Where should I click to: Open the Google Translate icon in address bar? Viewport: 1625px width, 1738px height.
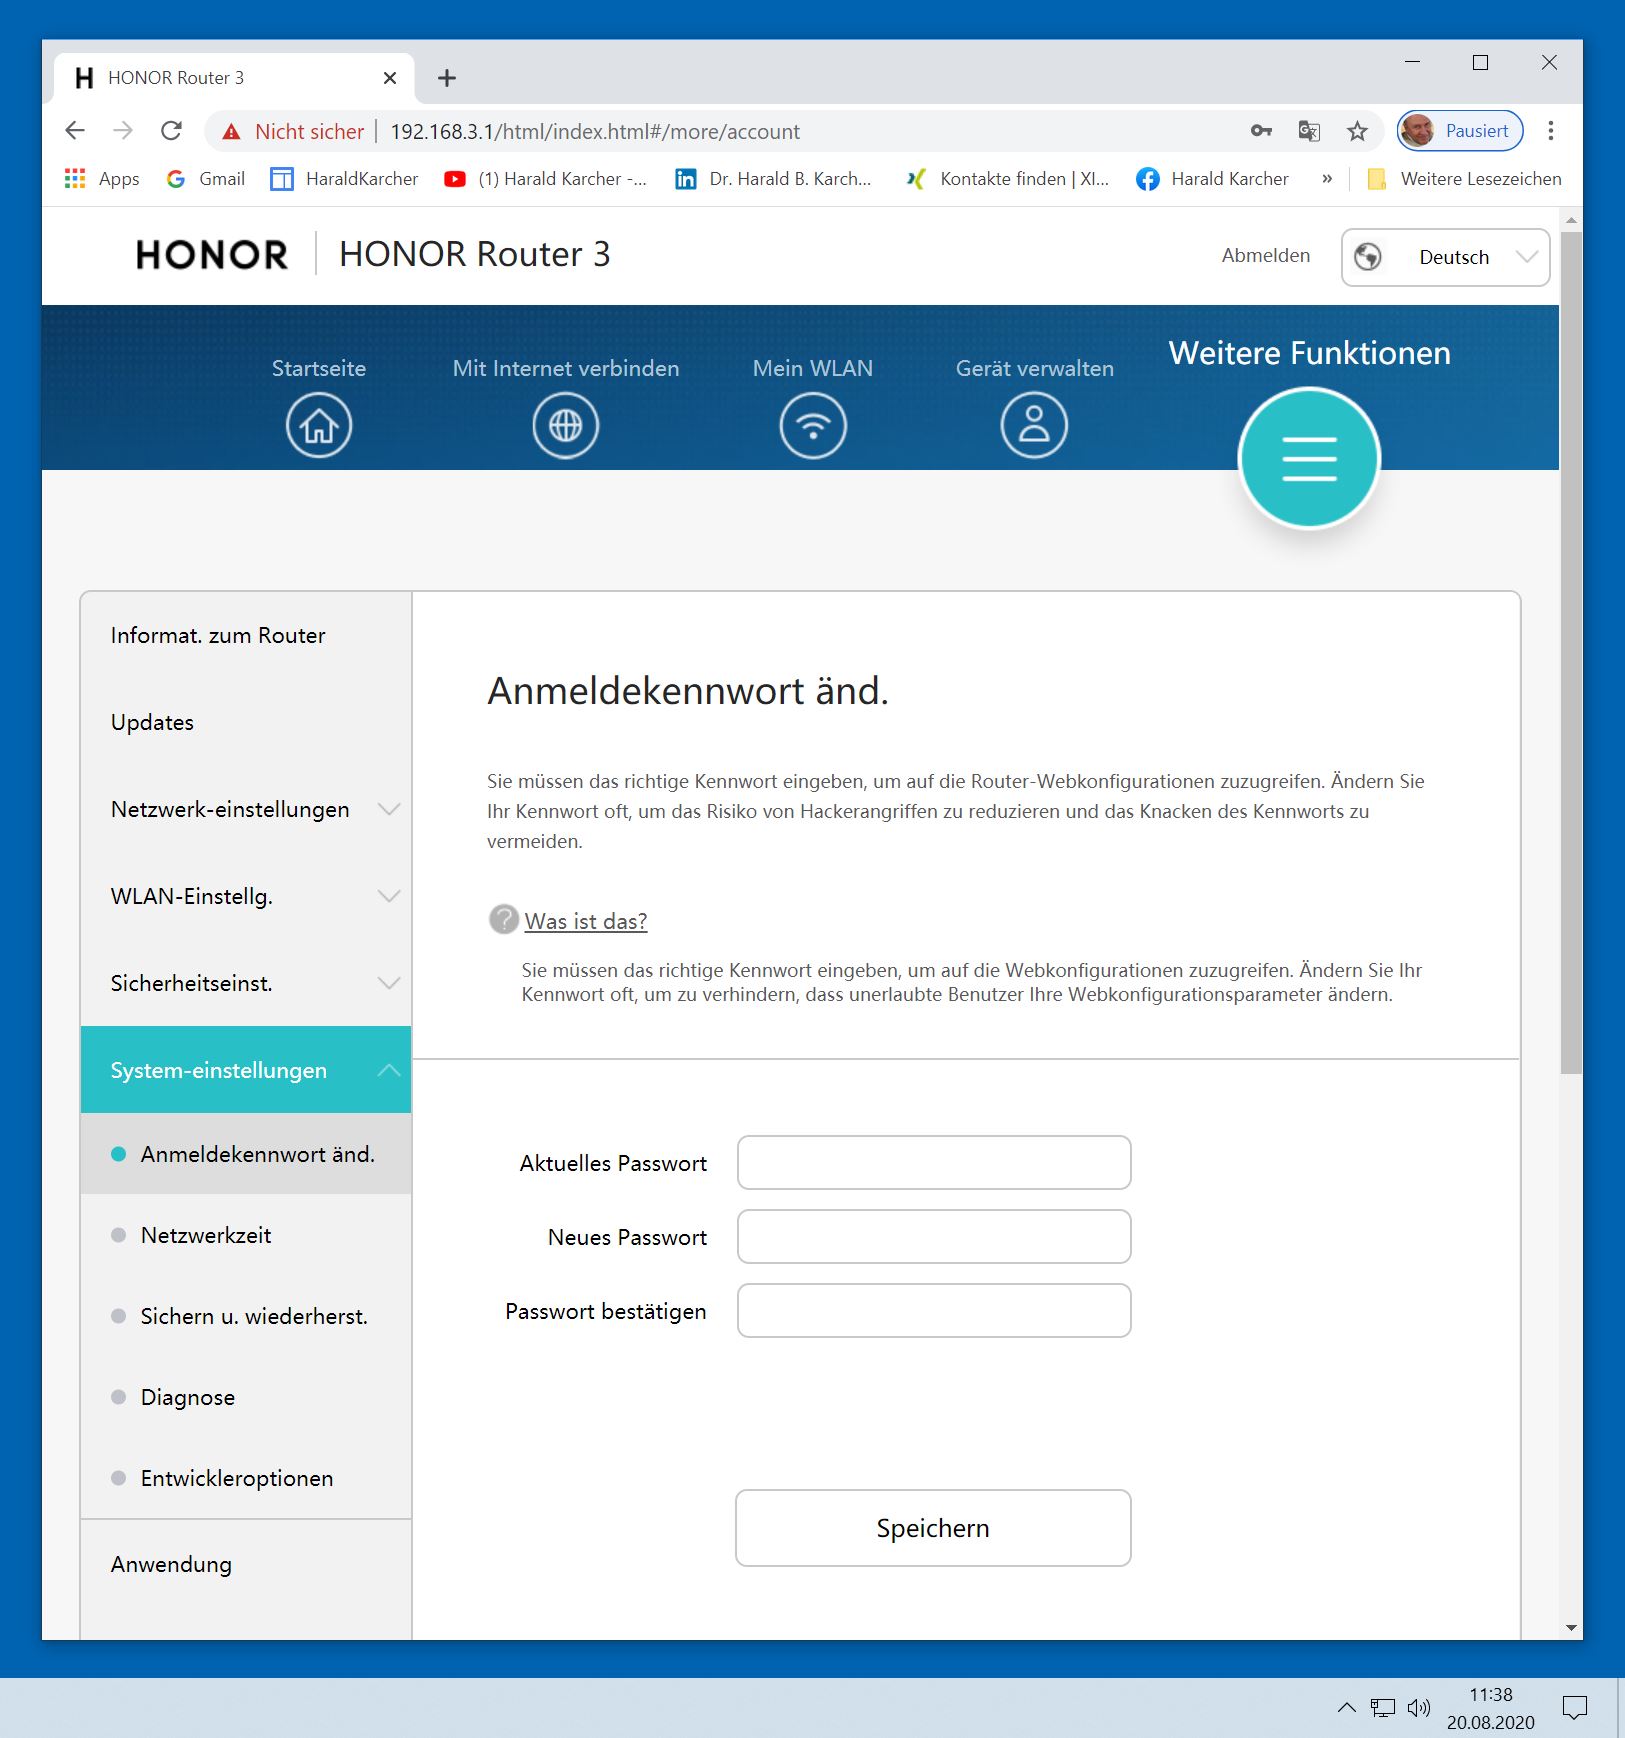1309,131
